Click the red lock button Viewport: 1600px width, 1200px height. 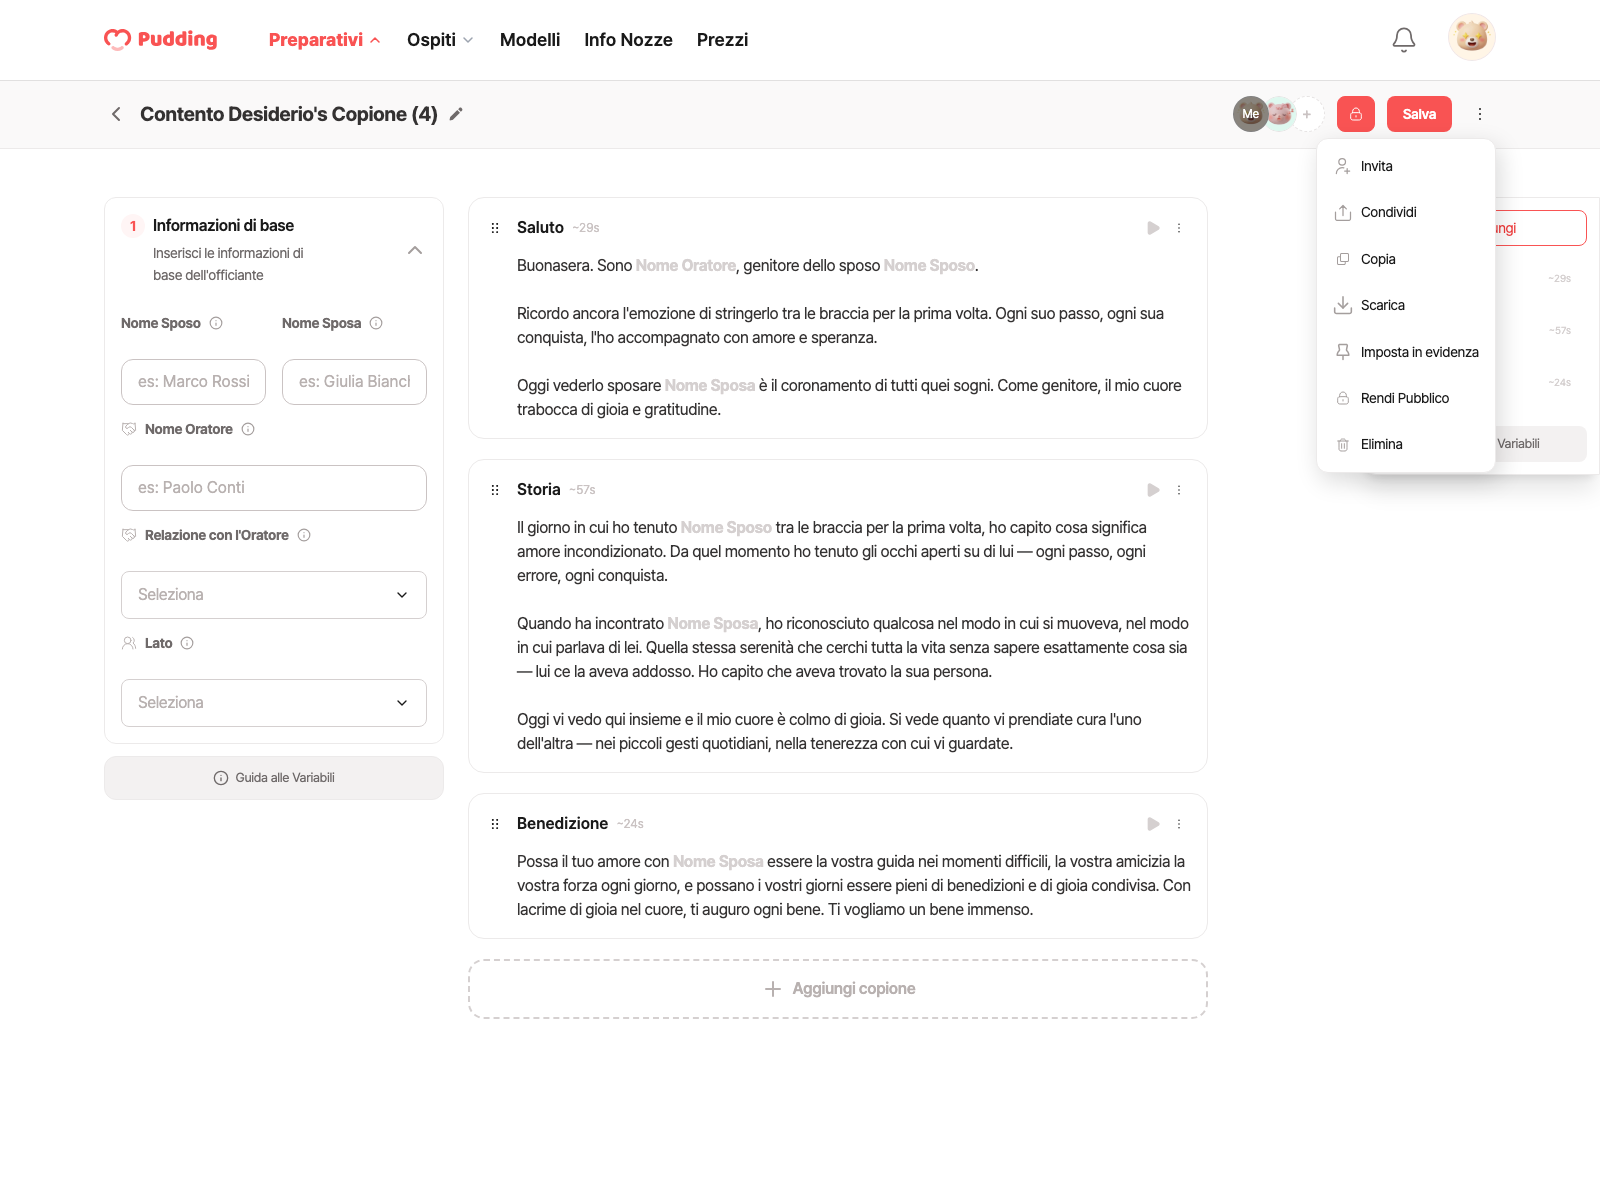[1356, 114]
